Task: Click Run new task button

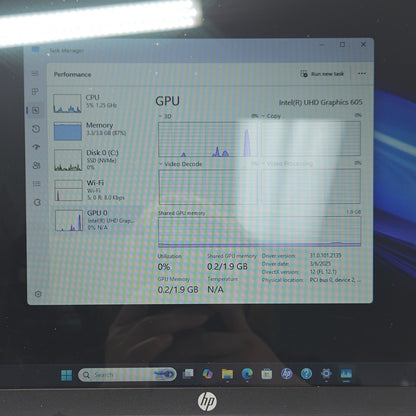Action: click(322, 74)
